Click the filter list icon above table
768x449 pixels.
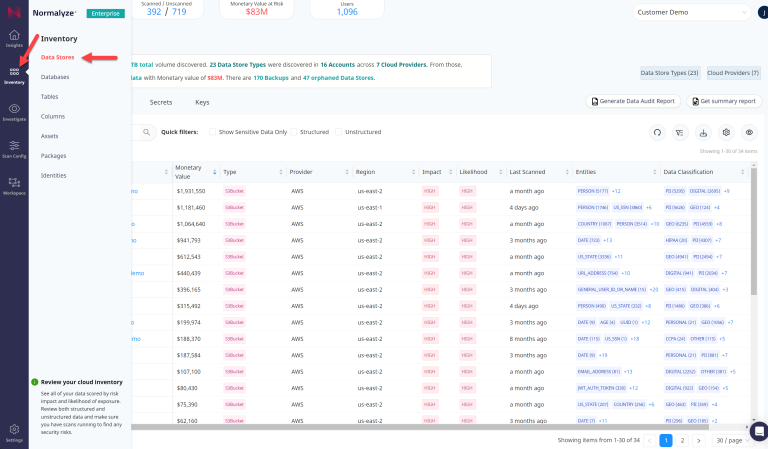tap(680, 132)
